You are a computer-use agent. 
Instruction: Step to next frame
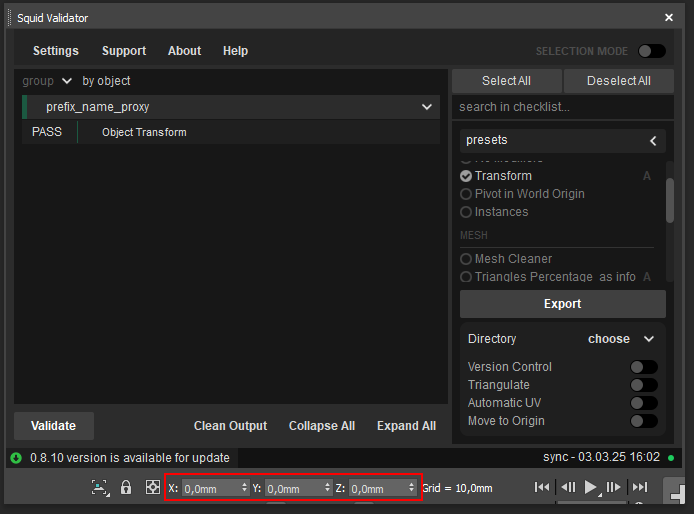[x=613, y=487]
